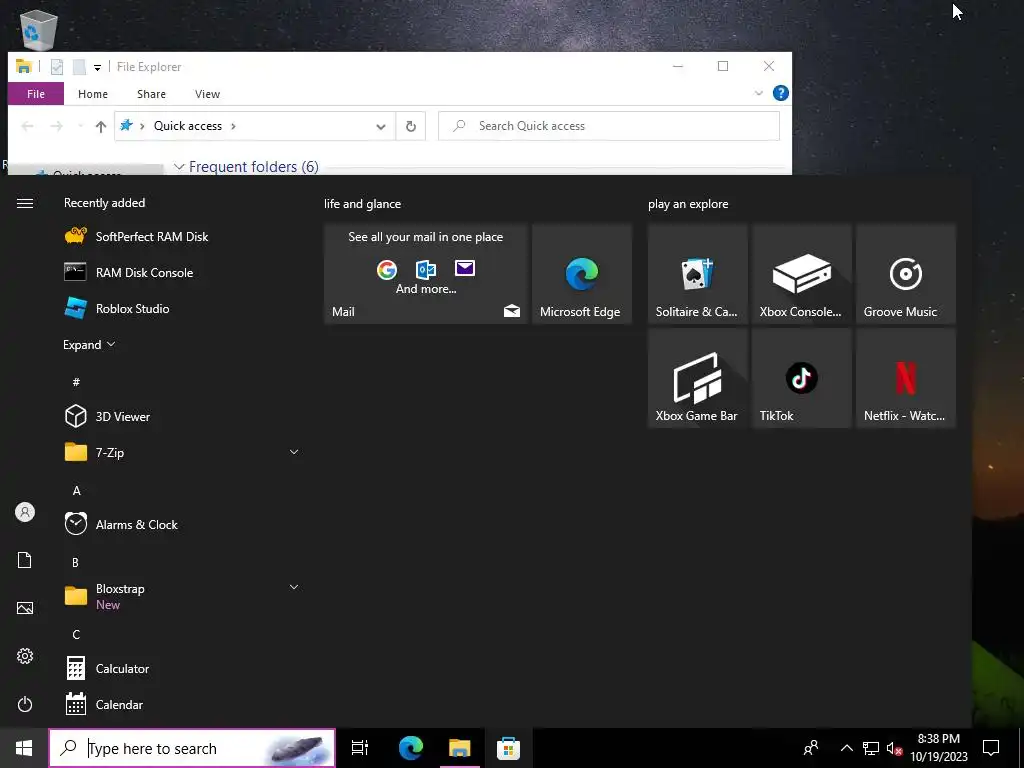Click File Explorer taskbar icon
1024x768 pixels.
pyautogui.click(x=460, y=748)
